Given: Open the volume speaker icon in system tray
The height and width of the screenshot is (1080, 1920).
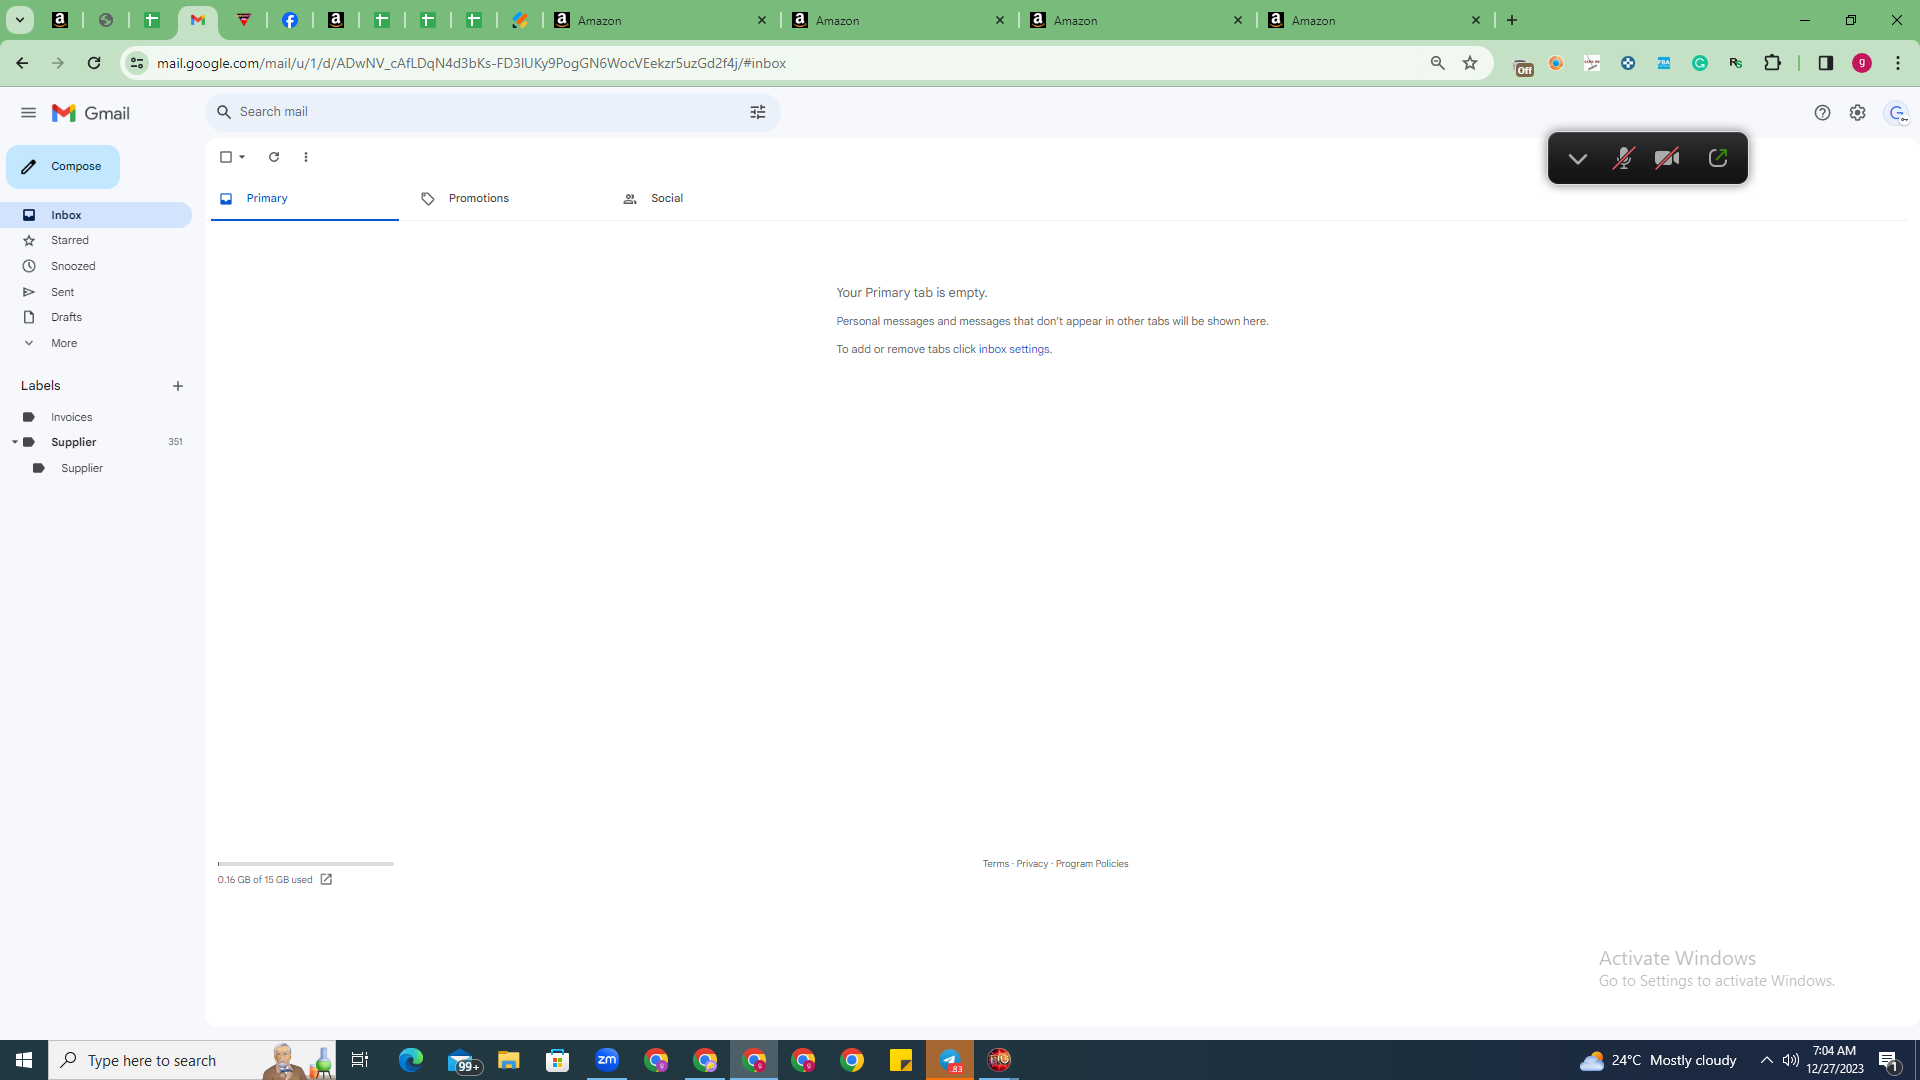Looking at the screenshot, I should tap(1791, 1060).
